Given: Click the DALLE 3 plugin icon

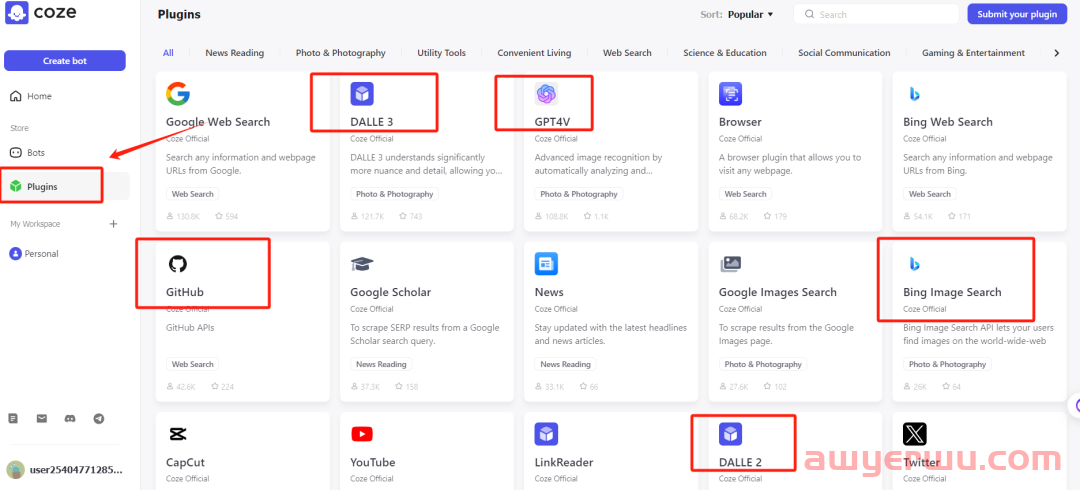Looking at the screenshot, I should point(362,94).
